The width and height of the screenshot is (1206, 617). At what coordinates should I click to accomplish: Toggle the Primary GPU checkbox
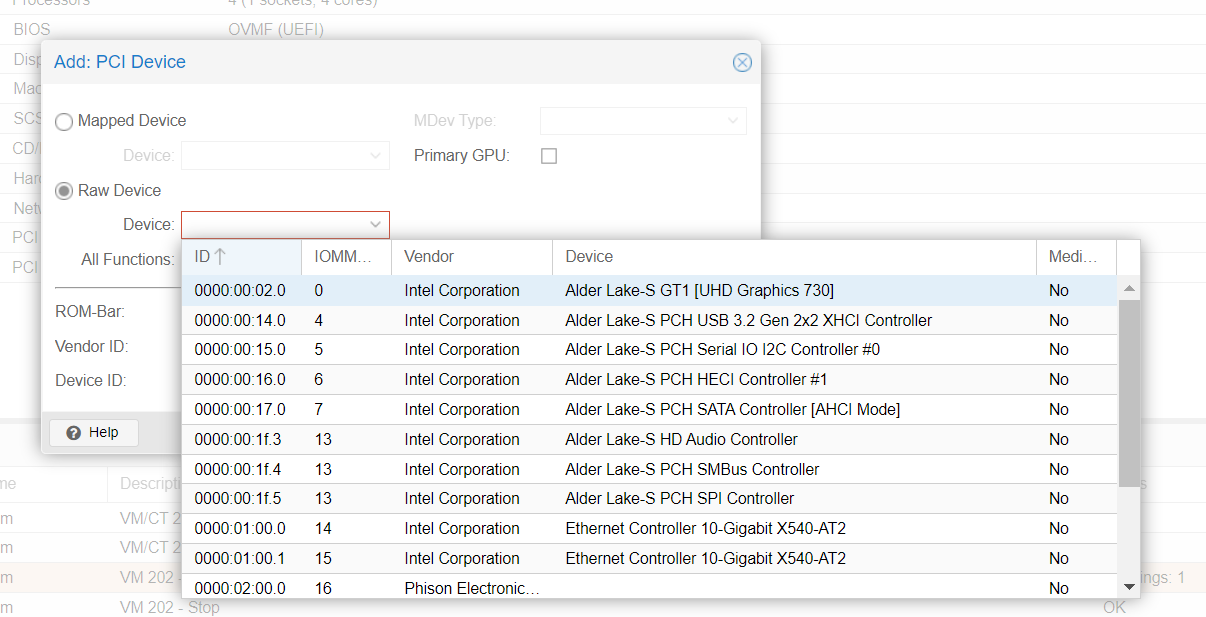click(x=548, y=156)
